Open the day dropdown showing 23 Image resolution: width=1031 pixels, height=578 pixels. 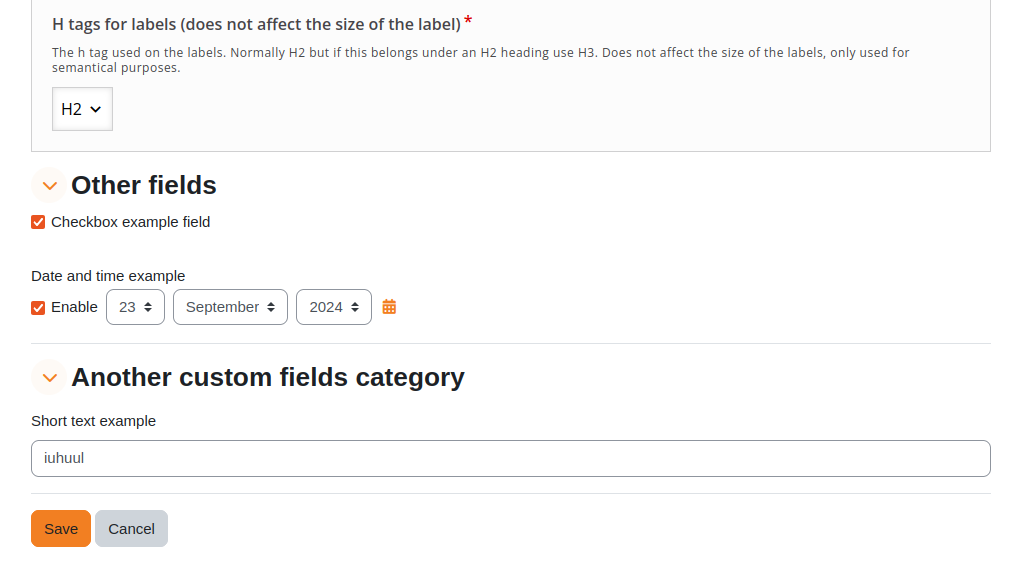(135, 307)
